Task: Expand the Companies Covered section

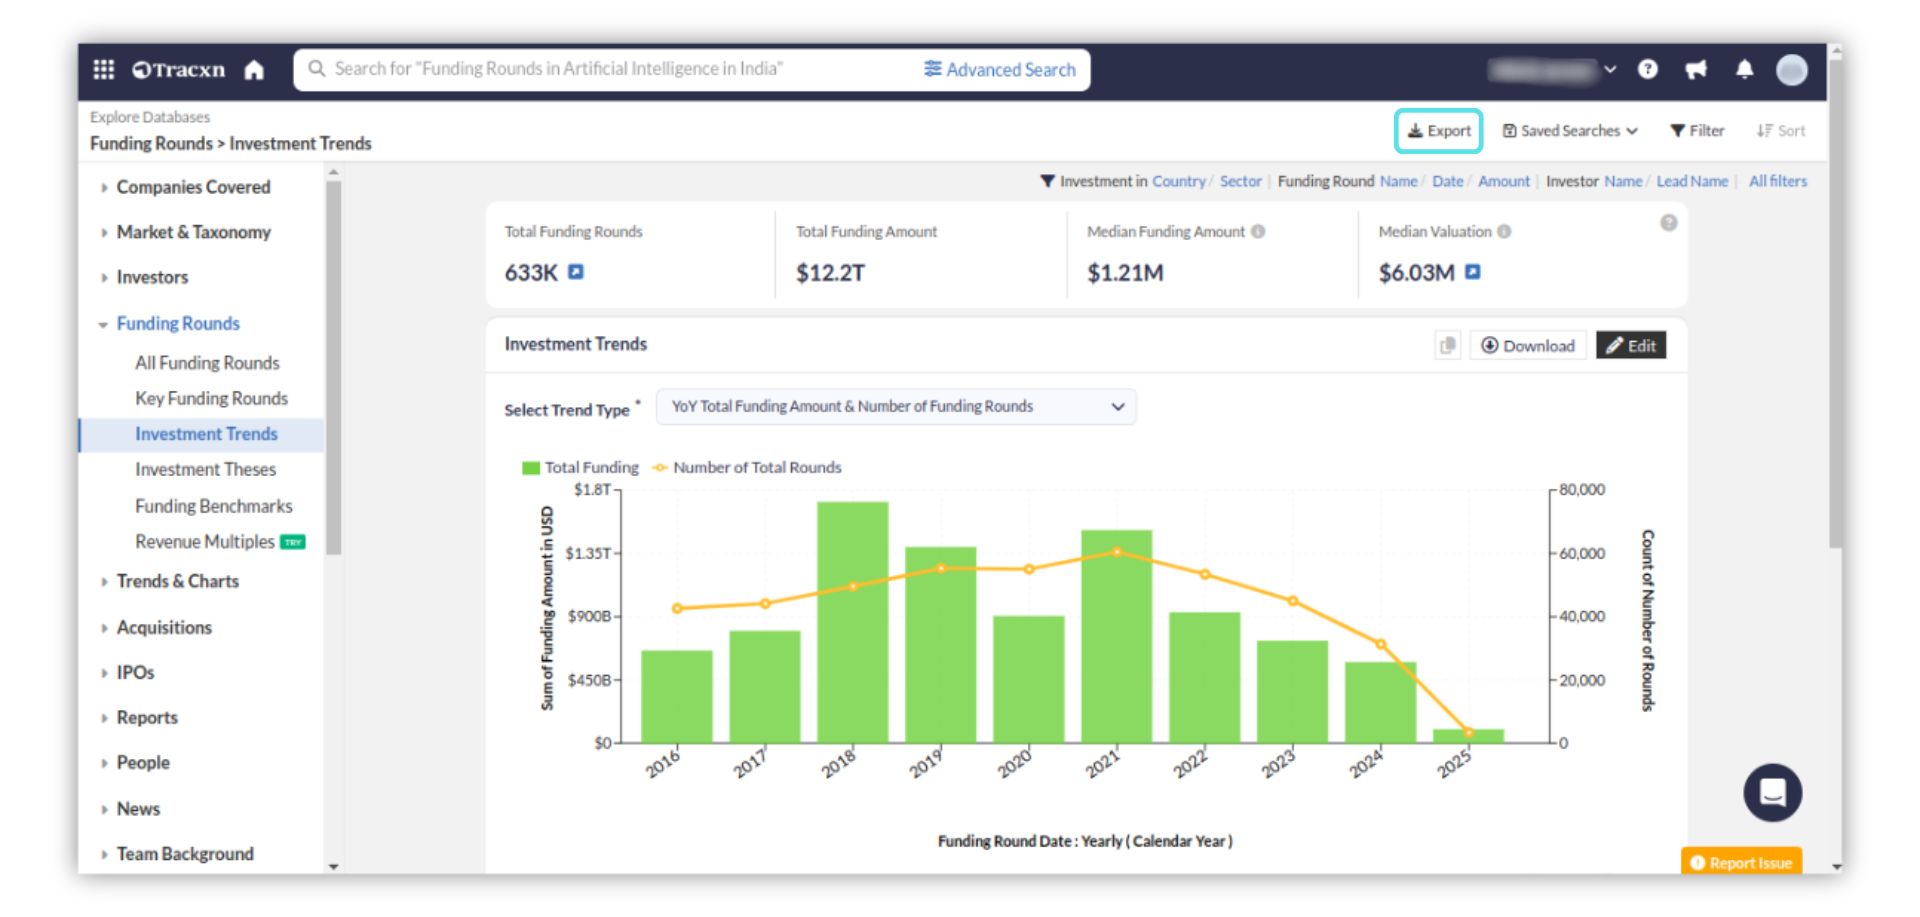Action: tap(193, 187)
